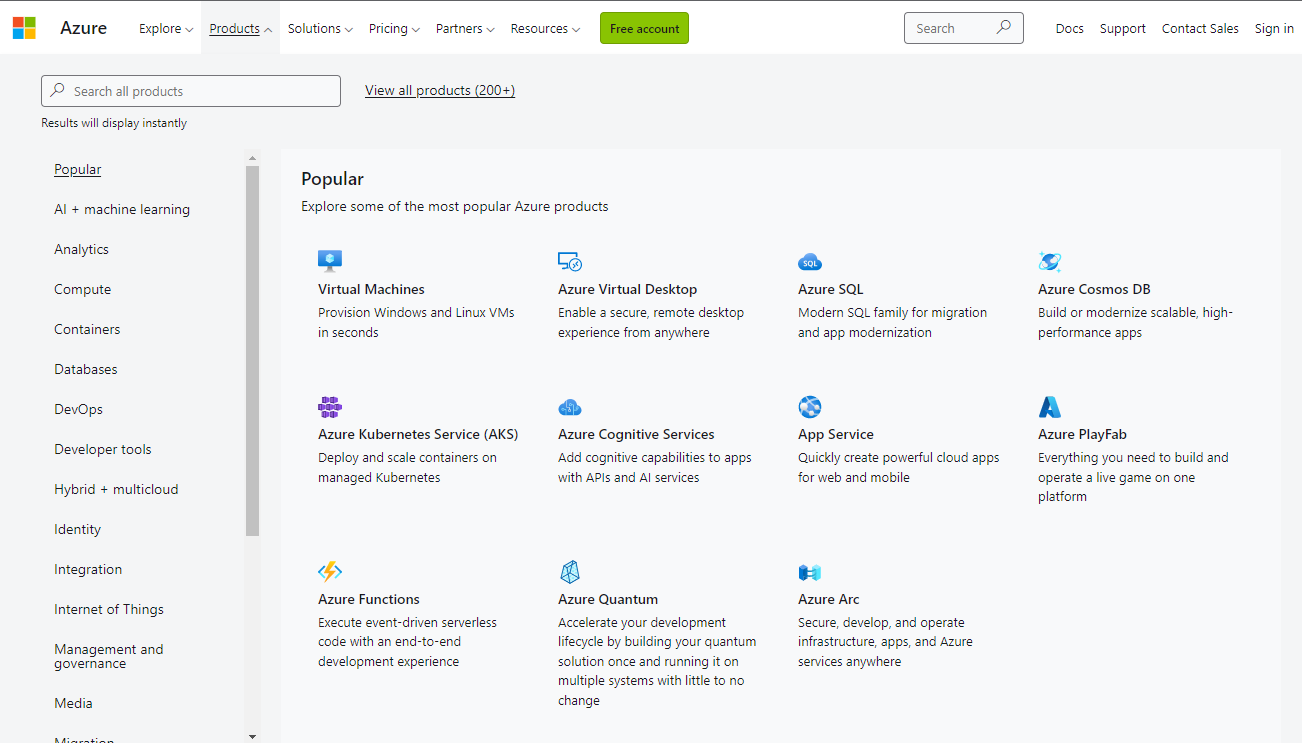Viewport: 1302px width, 743px height.
Task: Click the Azure Virtual Desktop icon
Action: click(570, 262)
